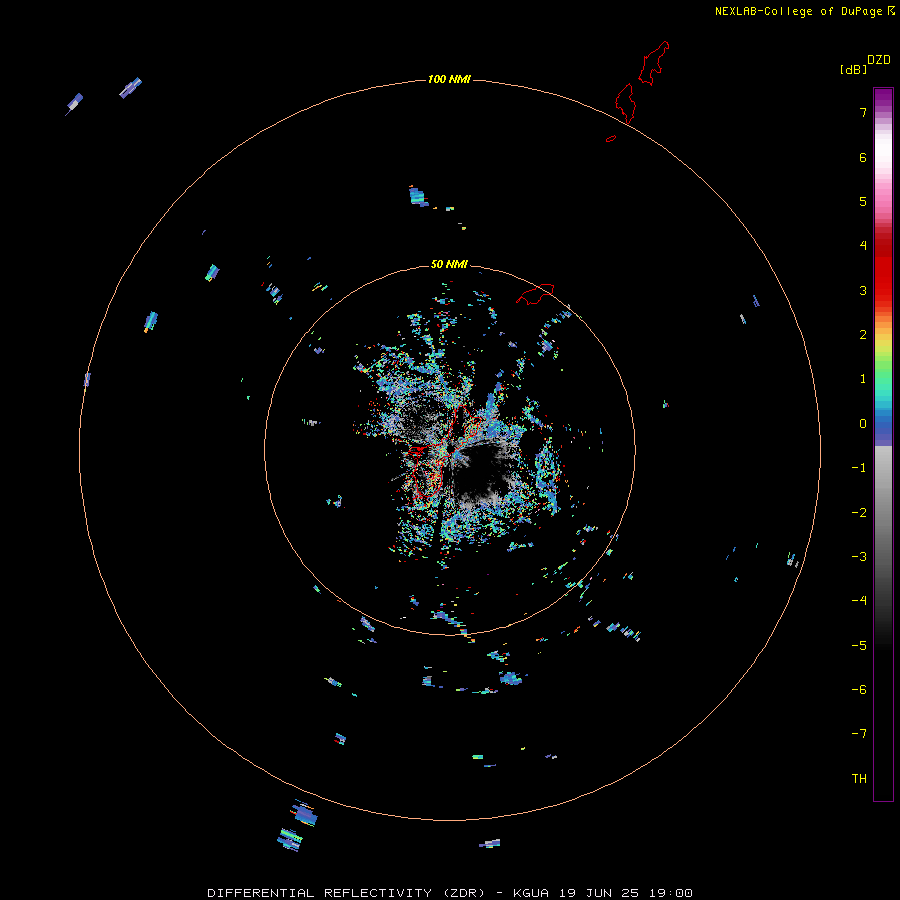The image size is (900, 900).
Task: Click the 50 NMI range ring label
Action: (449, 264)
